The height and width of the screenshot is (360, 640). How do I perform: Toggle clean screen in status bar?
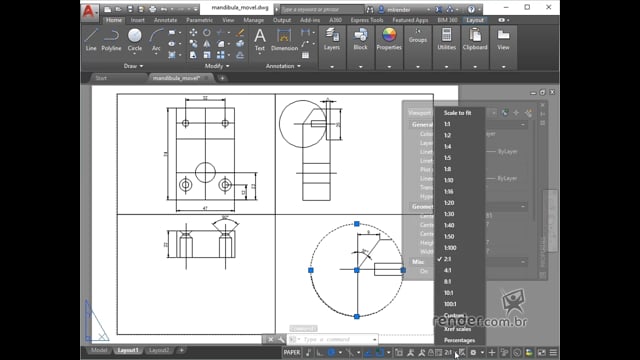pyautogui.click(x=542, y=352)
